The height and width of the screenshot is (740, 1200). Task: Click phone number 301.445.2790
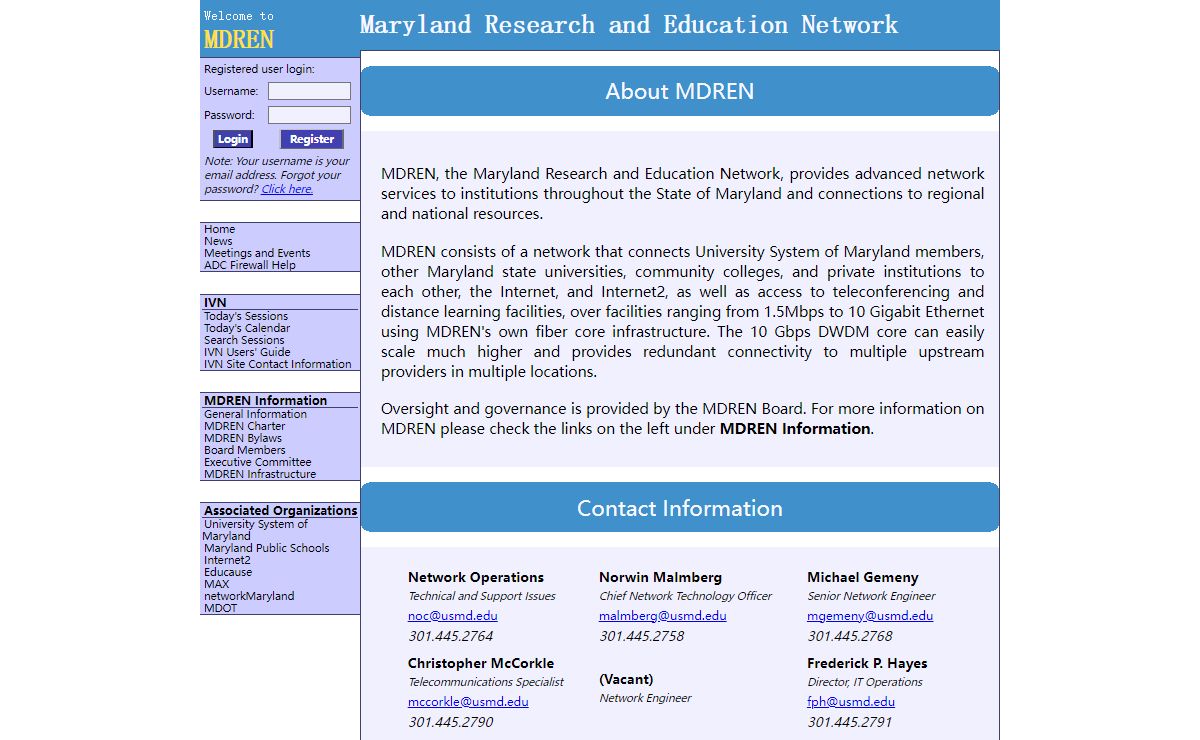pyautogui.click(x=450, y=722)
